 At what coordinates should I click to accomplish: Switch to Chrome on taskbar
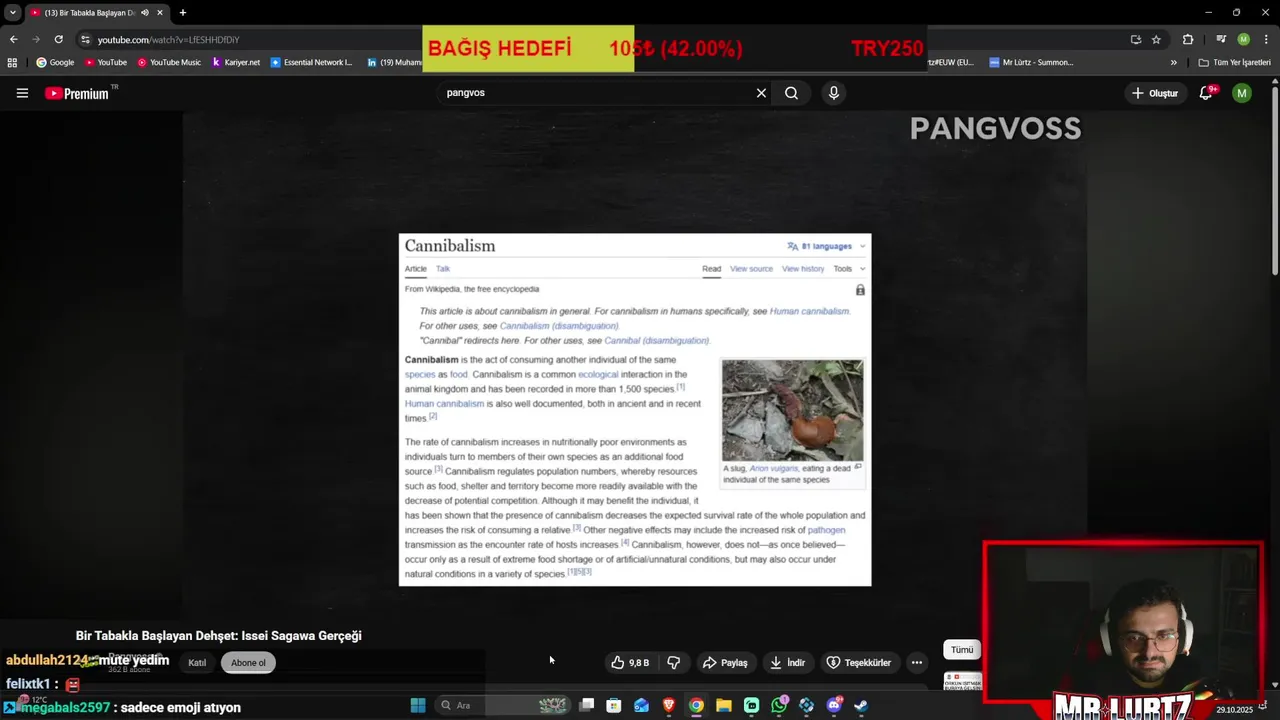696,705
